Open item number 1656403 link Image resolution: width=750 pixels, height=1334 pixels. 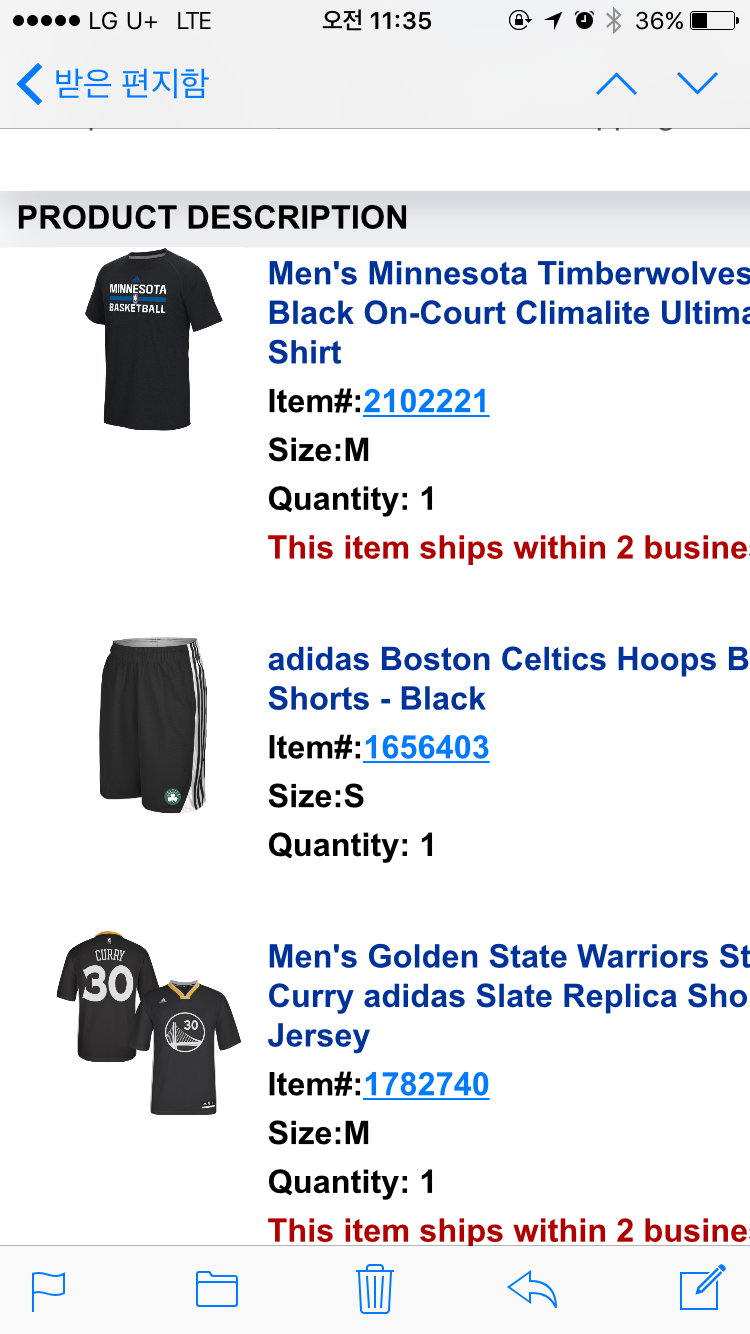(426, 748)
